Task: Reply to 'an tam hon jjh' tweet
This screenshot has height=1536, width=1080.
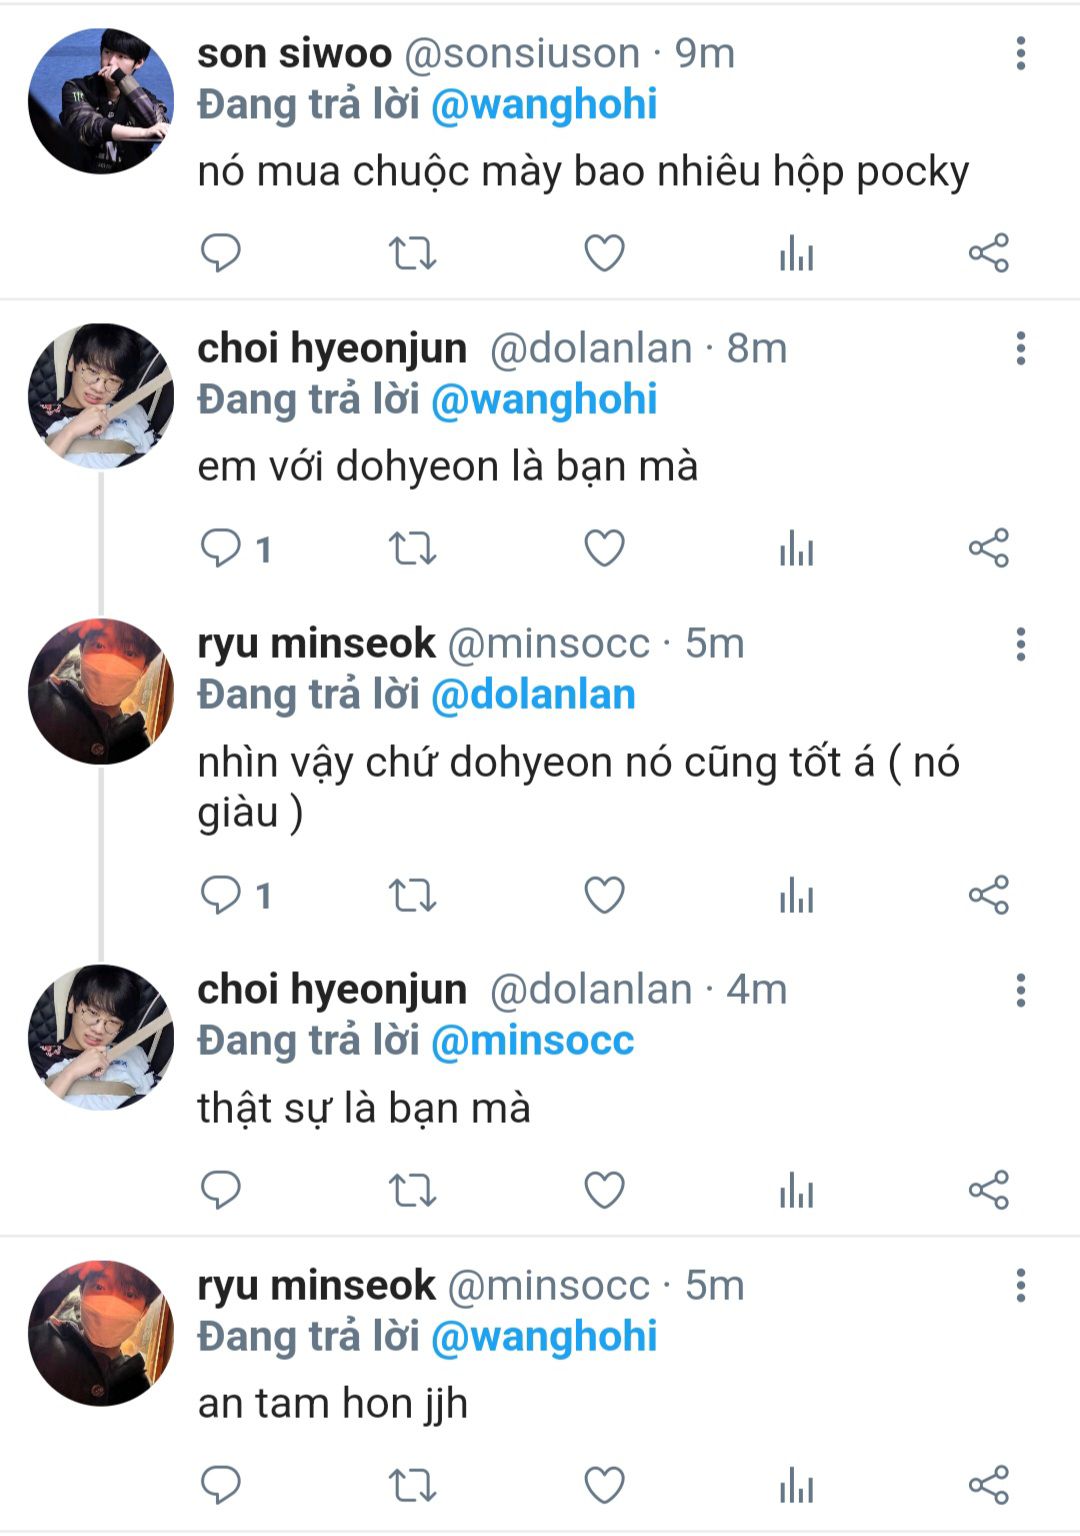Action: click(x=220, y=1485)
